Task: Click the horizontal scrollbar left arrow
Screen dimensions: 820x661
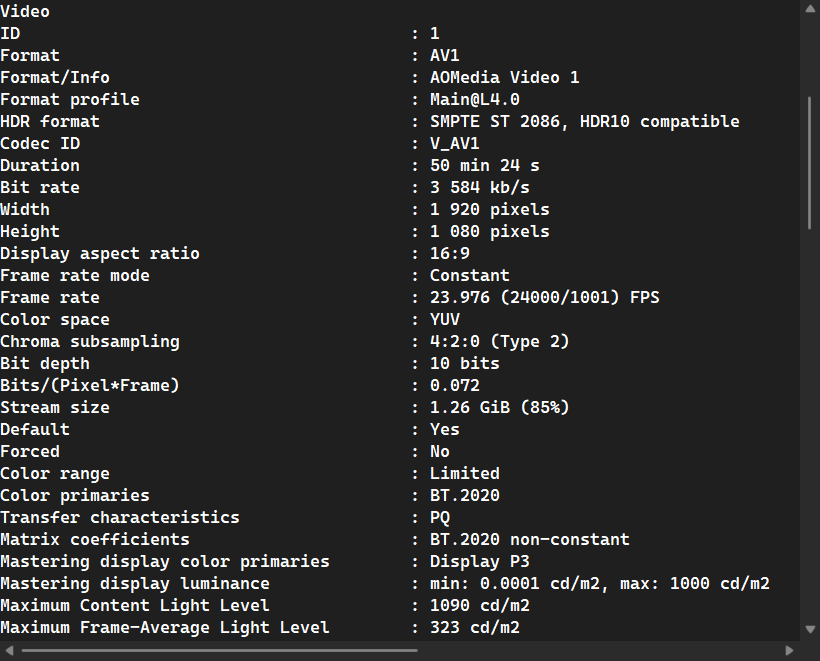Action: pos(9,651)
